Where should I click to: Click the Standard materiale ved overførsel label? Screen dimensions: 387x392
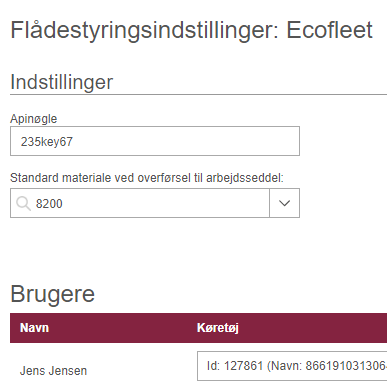[147, 178]
